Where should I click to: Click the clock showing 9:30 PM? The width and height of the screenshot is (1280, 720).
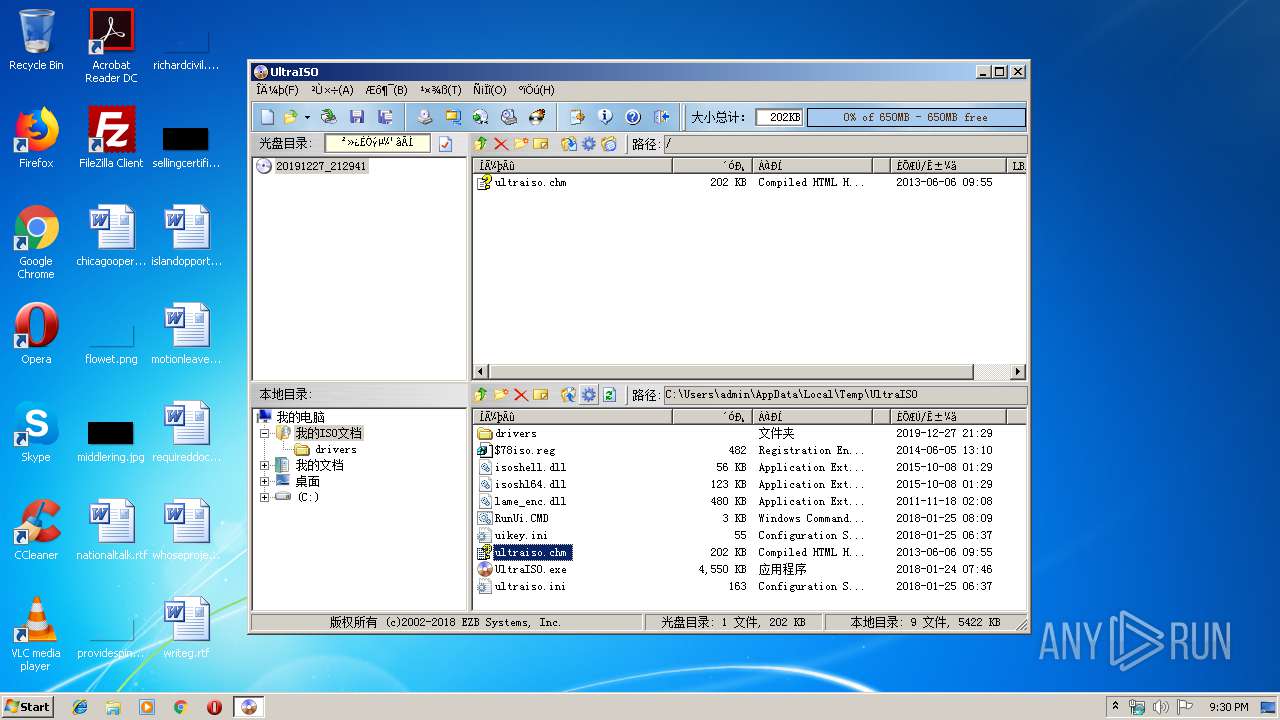tap(1228, 707)
